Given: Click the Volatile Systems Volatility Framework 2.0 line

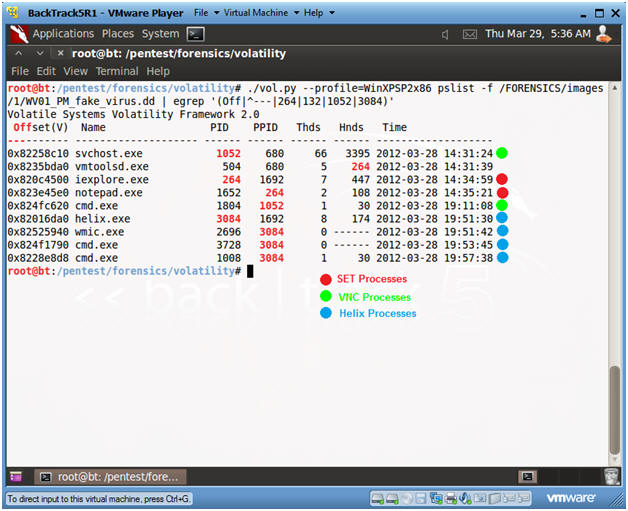Looking at the screenshot, I should coord(133,115).
